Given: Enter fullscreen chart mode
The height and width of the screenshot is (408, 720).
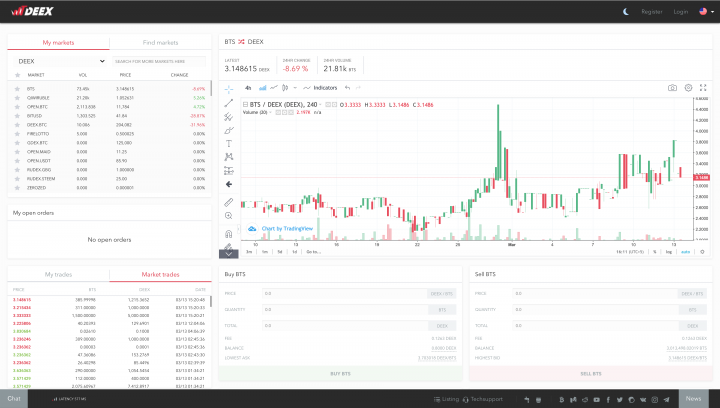Looking at the screenshot, I should coord(703,88).
